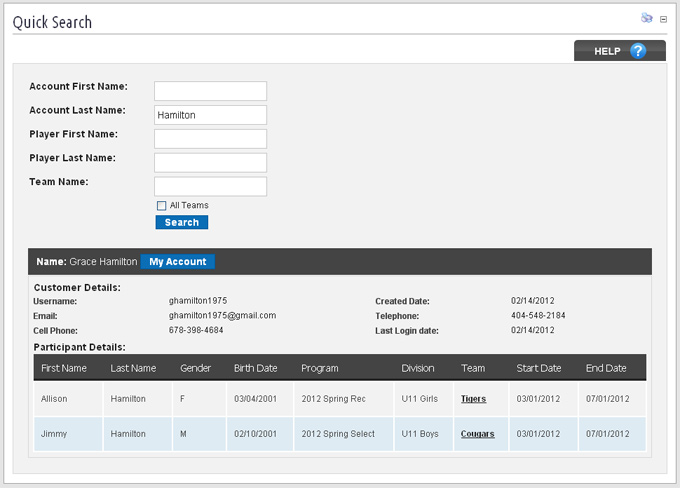The width and height of the screenshot is (680, 488).
Task: Click the gender F cell in Allison's row
Action: 199,399
